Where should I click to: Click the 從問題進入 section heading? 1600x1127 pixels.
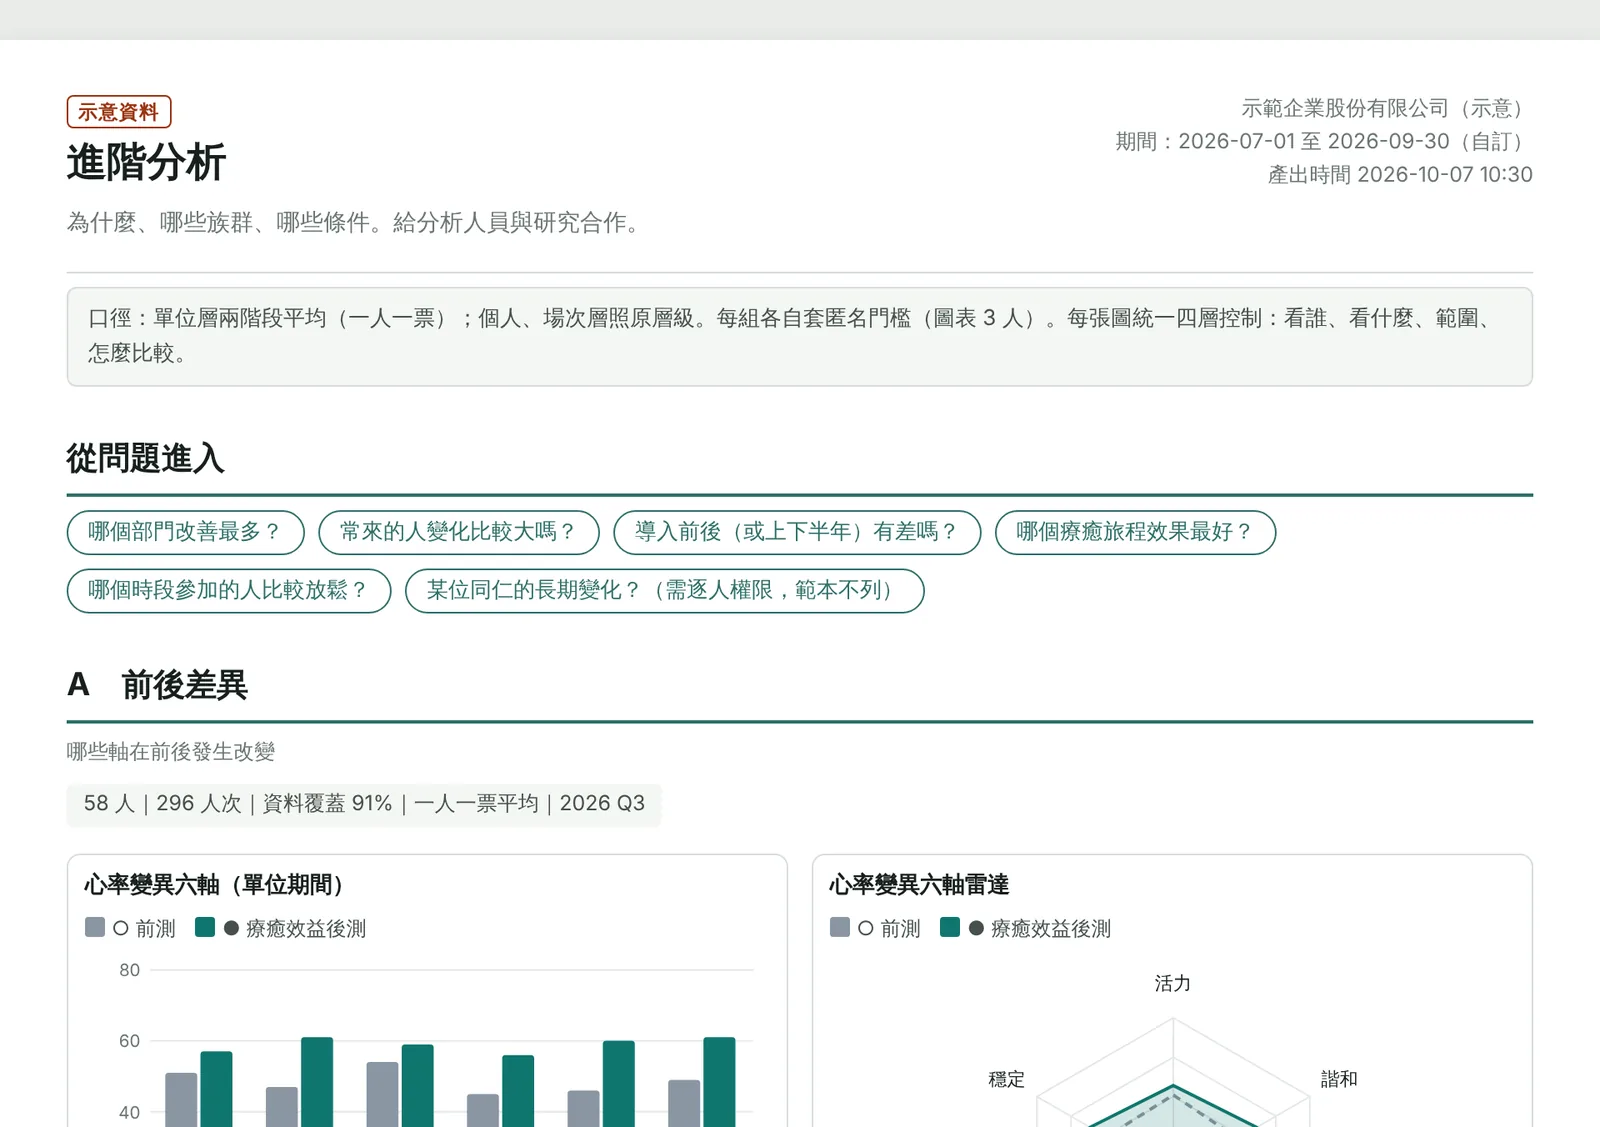click(146, 459)
